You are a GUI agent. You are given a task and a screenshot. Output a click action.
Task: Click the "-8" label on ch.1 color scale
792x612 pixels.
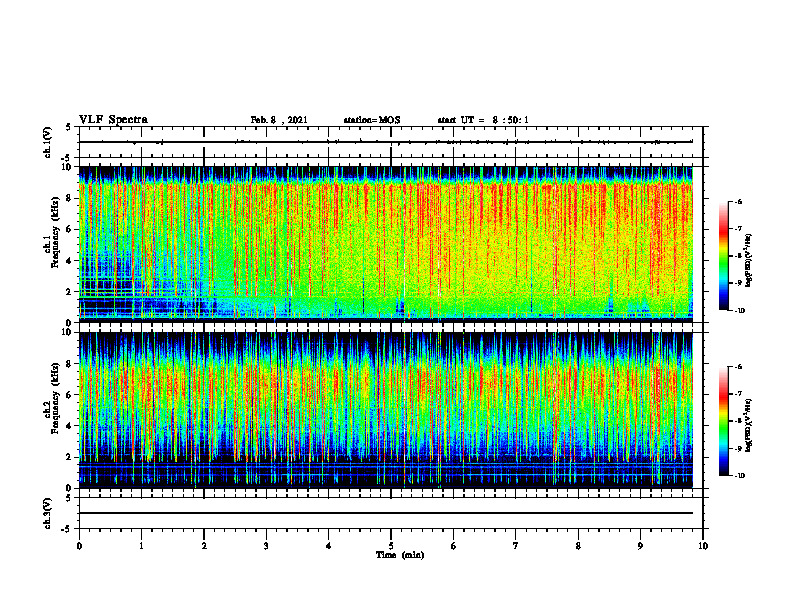pyautogui.click(x=738, y=256)
